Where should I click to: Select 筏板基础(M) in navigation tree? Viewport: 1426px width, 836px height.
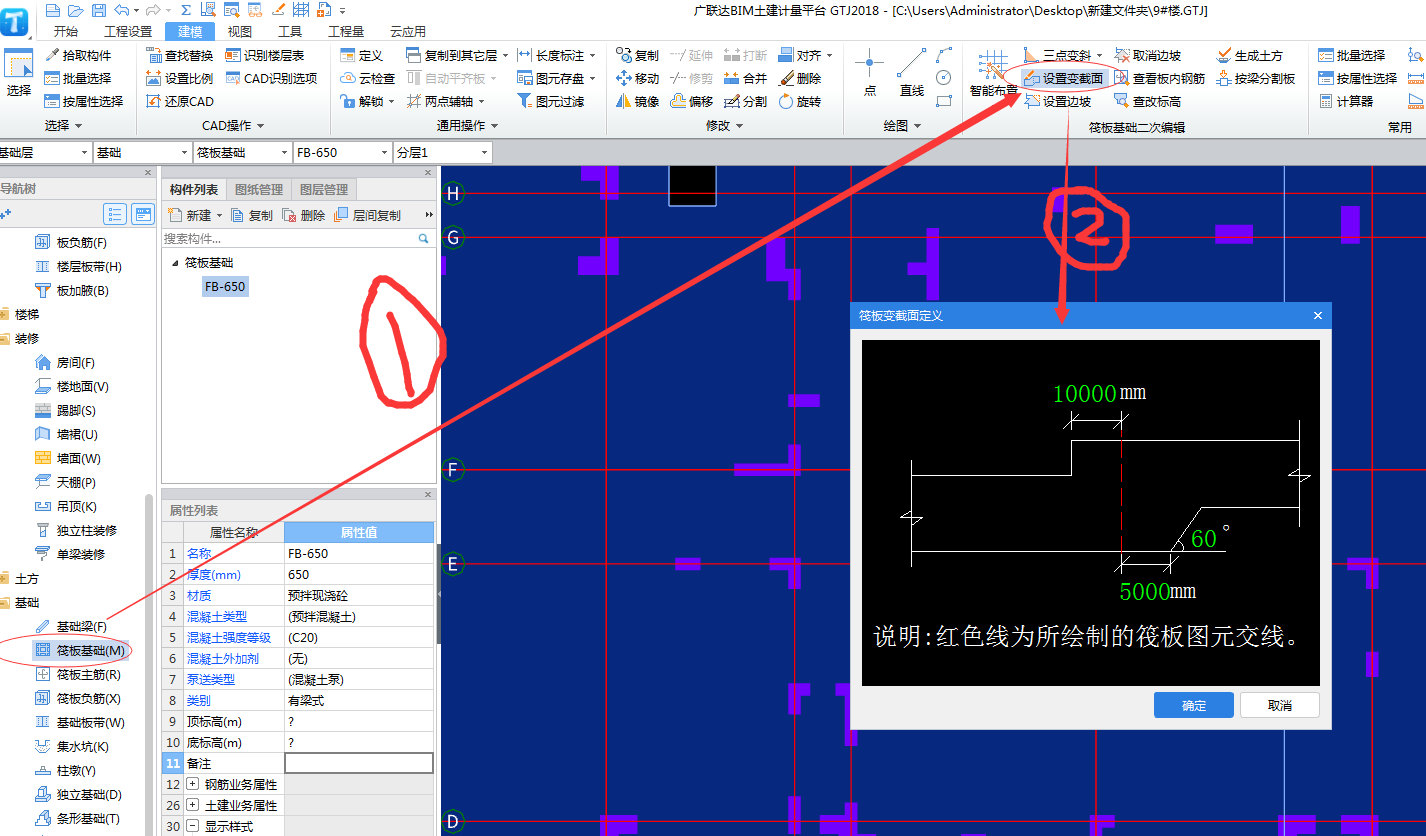80,651
